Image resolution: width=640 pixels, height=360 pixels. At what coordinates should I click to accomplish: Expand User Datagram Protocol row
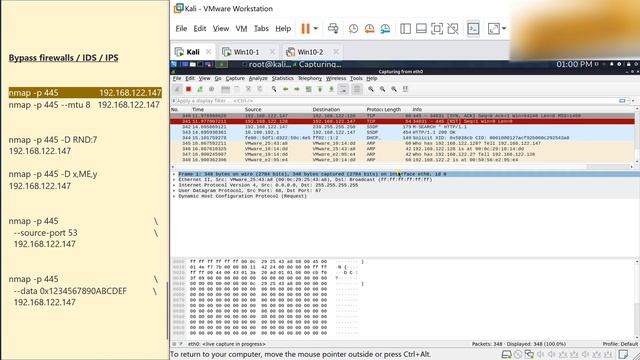click(174, 190)
